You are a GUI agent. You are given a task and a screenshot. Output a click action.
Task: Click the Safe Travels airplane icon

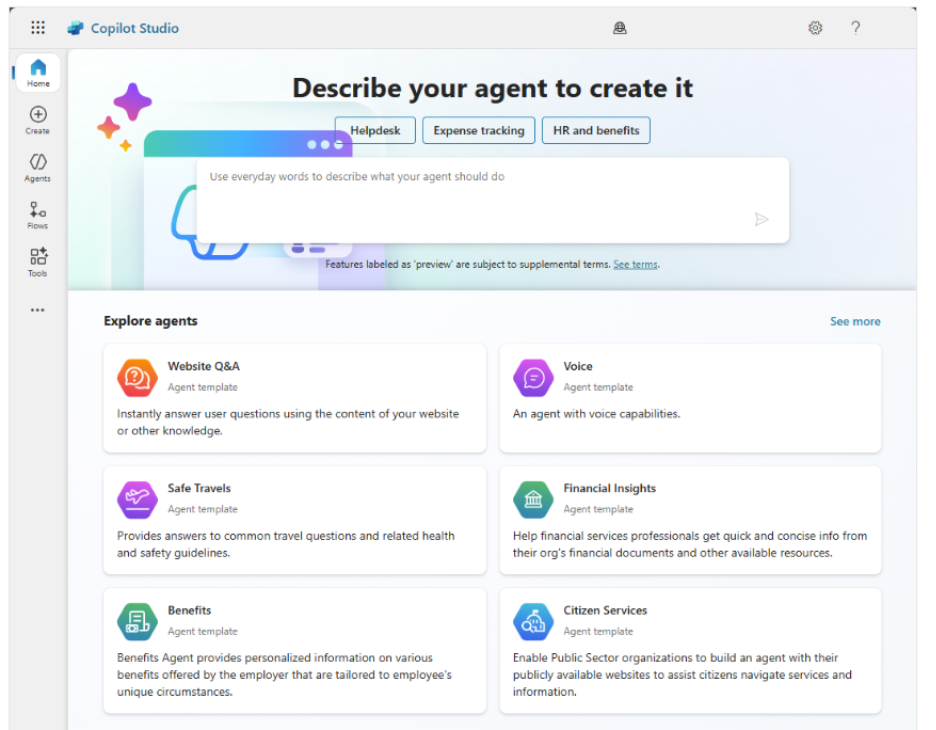(137, 500)
